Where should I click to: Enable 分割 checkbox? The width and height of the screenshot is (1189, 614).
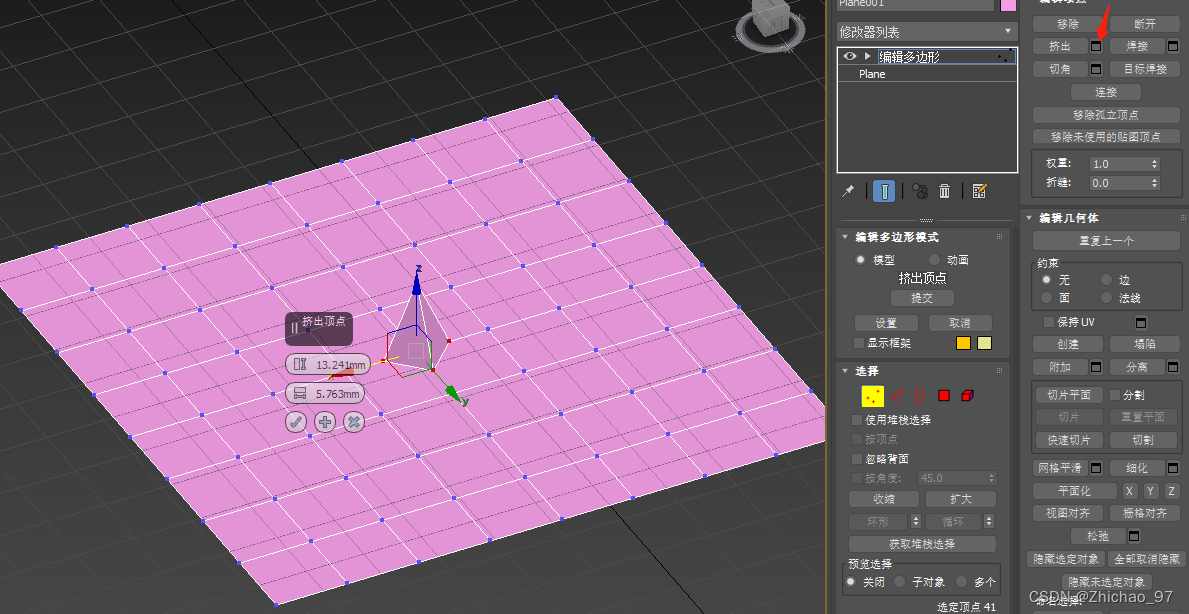point(1115,395)
